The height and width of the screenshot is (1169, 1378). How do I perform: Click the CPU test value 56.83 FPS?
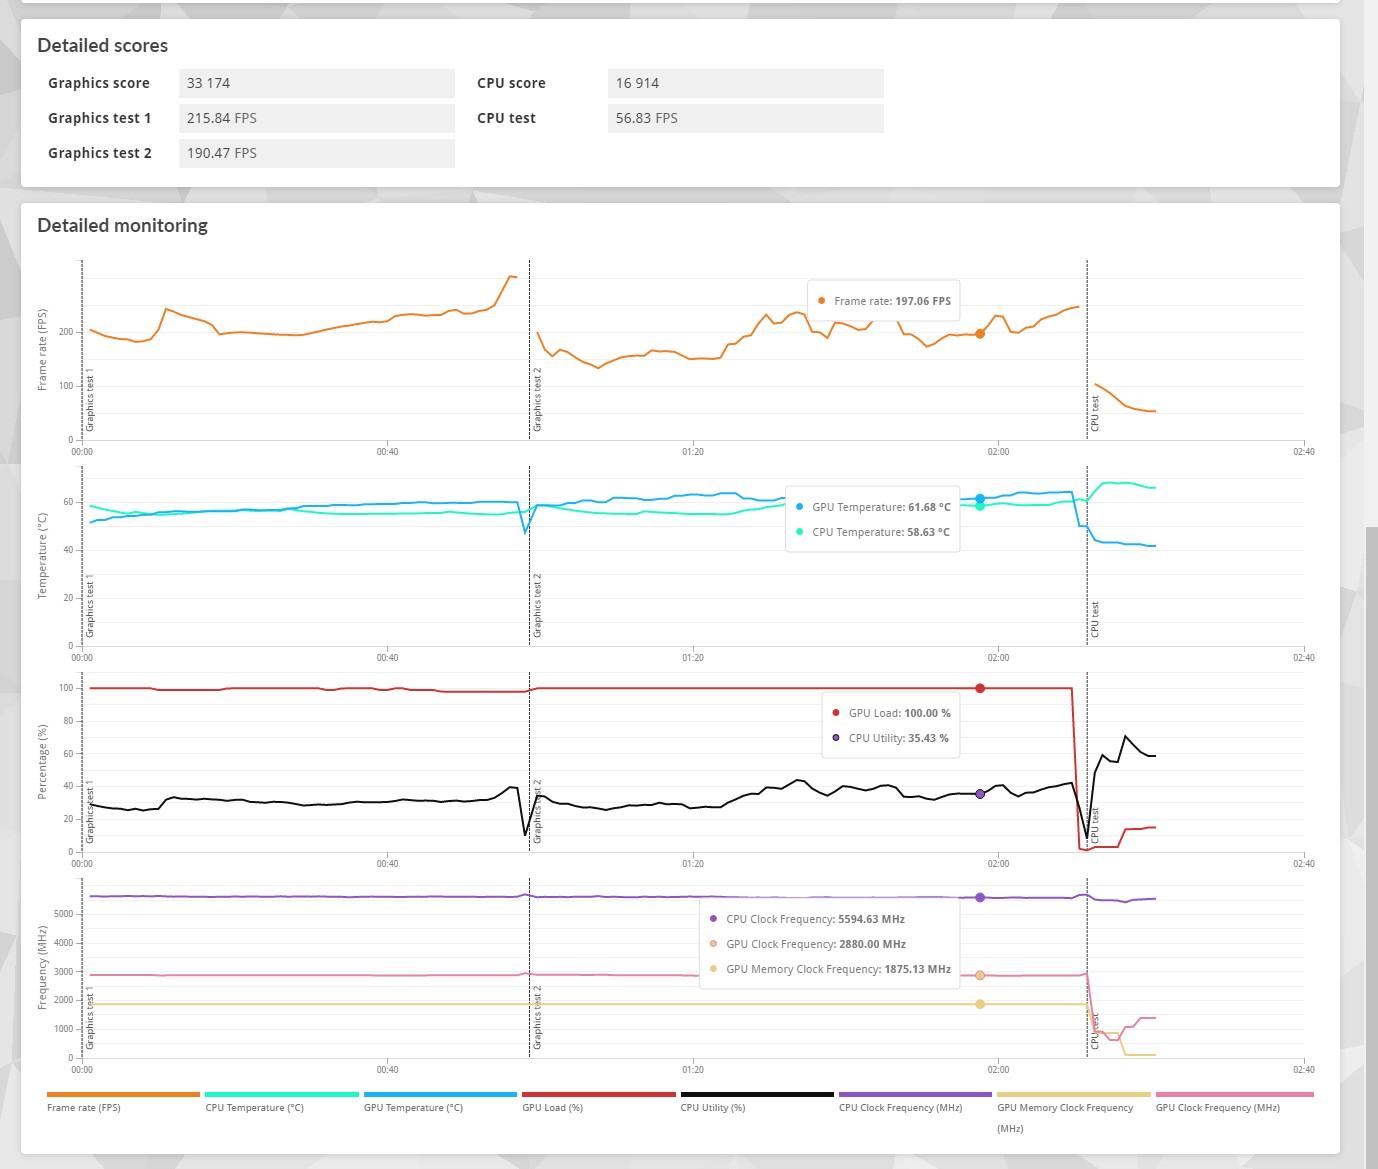(x=746, y=118)
